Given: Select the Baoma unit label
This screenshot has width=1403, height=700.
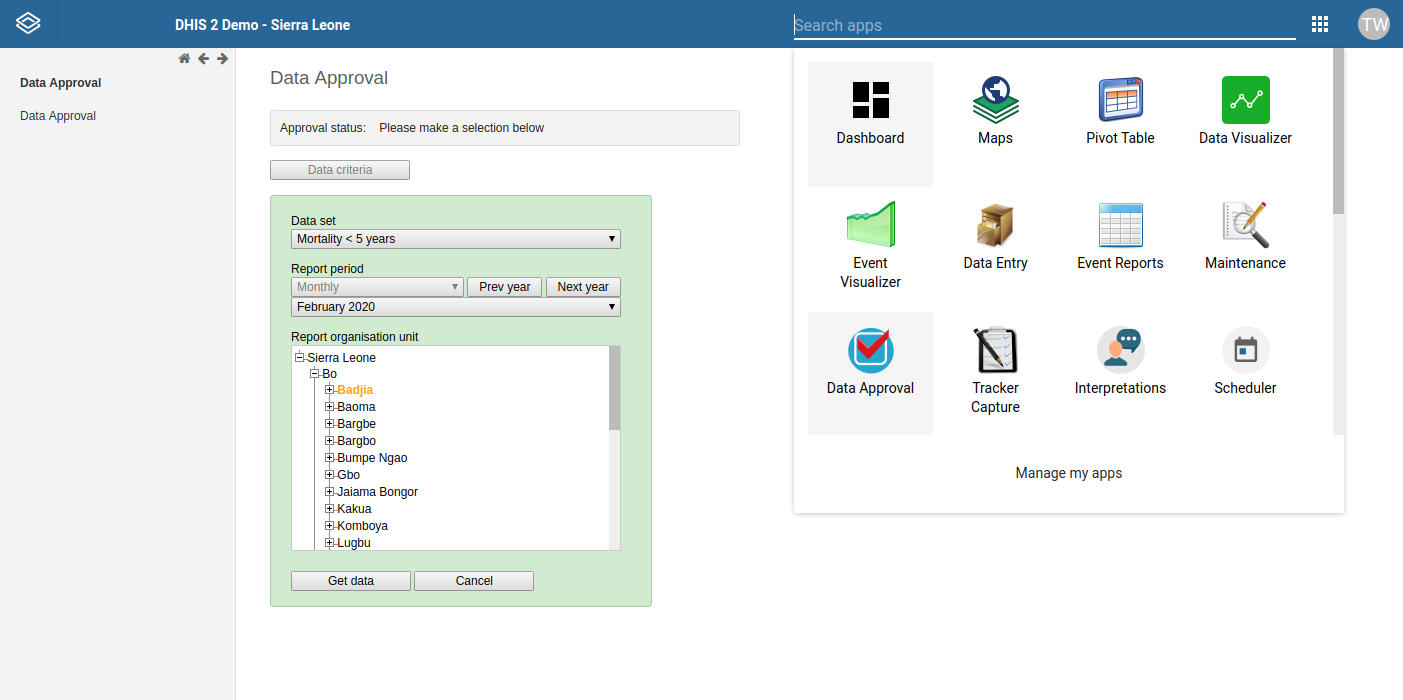Looking at the screenshot, I should pyautogui.click(x=357, y=407).
